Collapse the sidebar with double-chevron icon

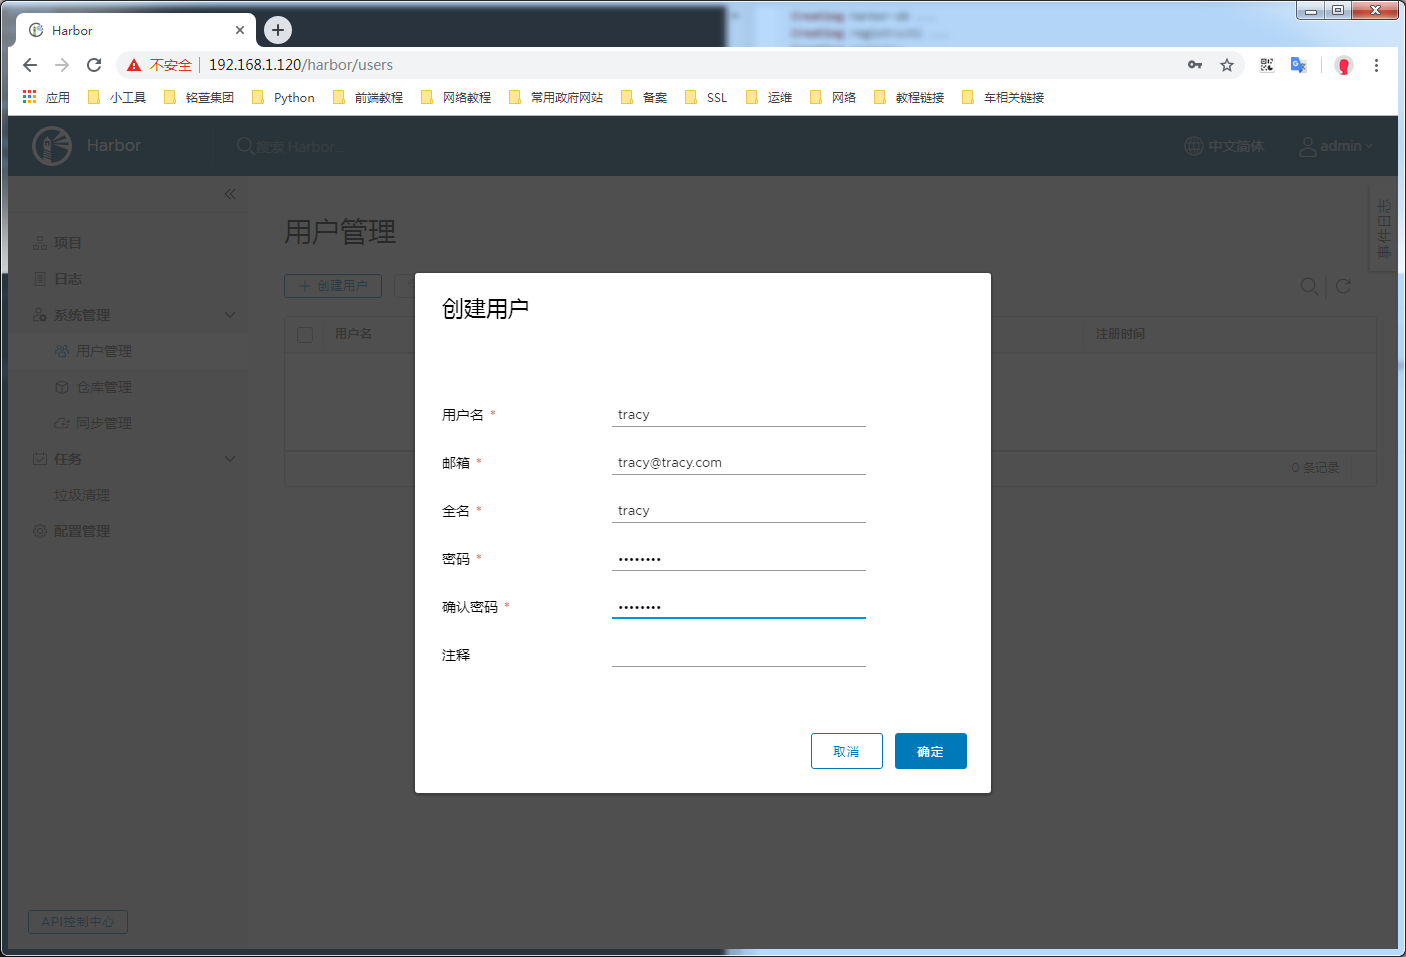coord(230,194)
